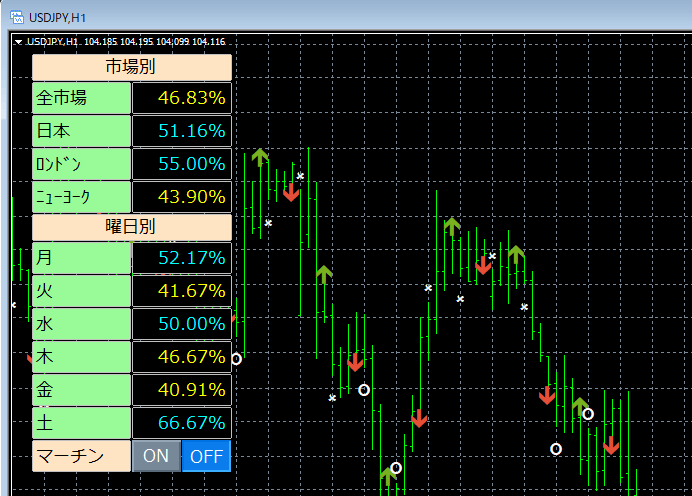Screen dimensions: 692x496
Task: Click the ﾛﾝﾄﾞﾝ market label
Action: 81,164
